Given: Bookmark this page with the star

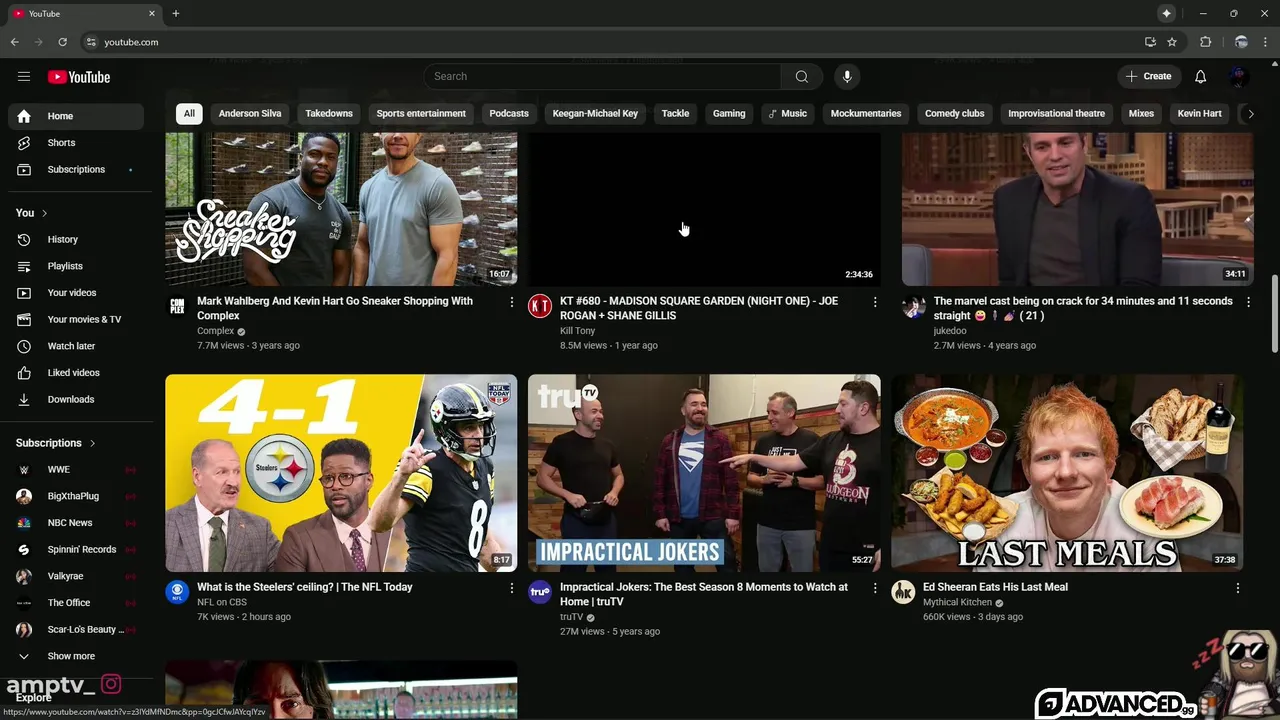Looking at the screenshot, I should (1172, 42).
